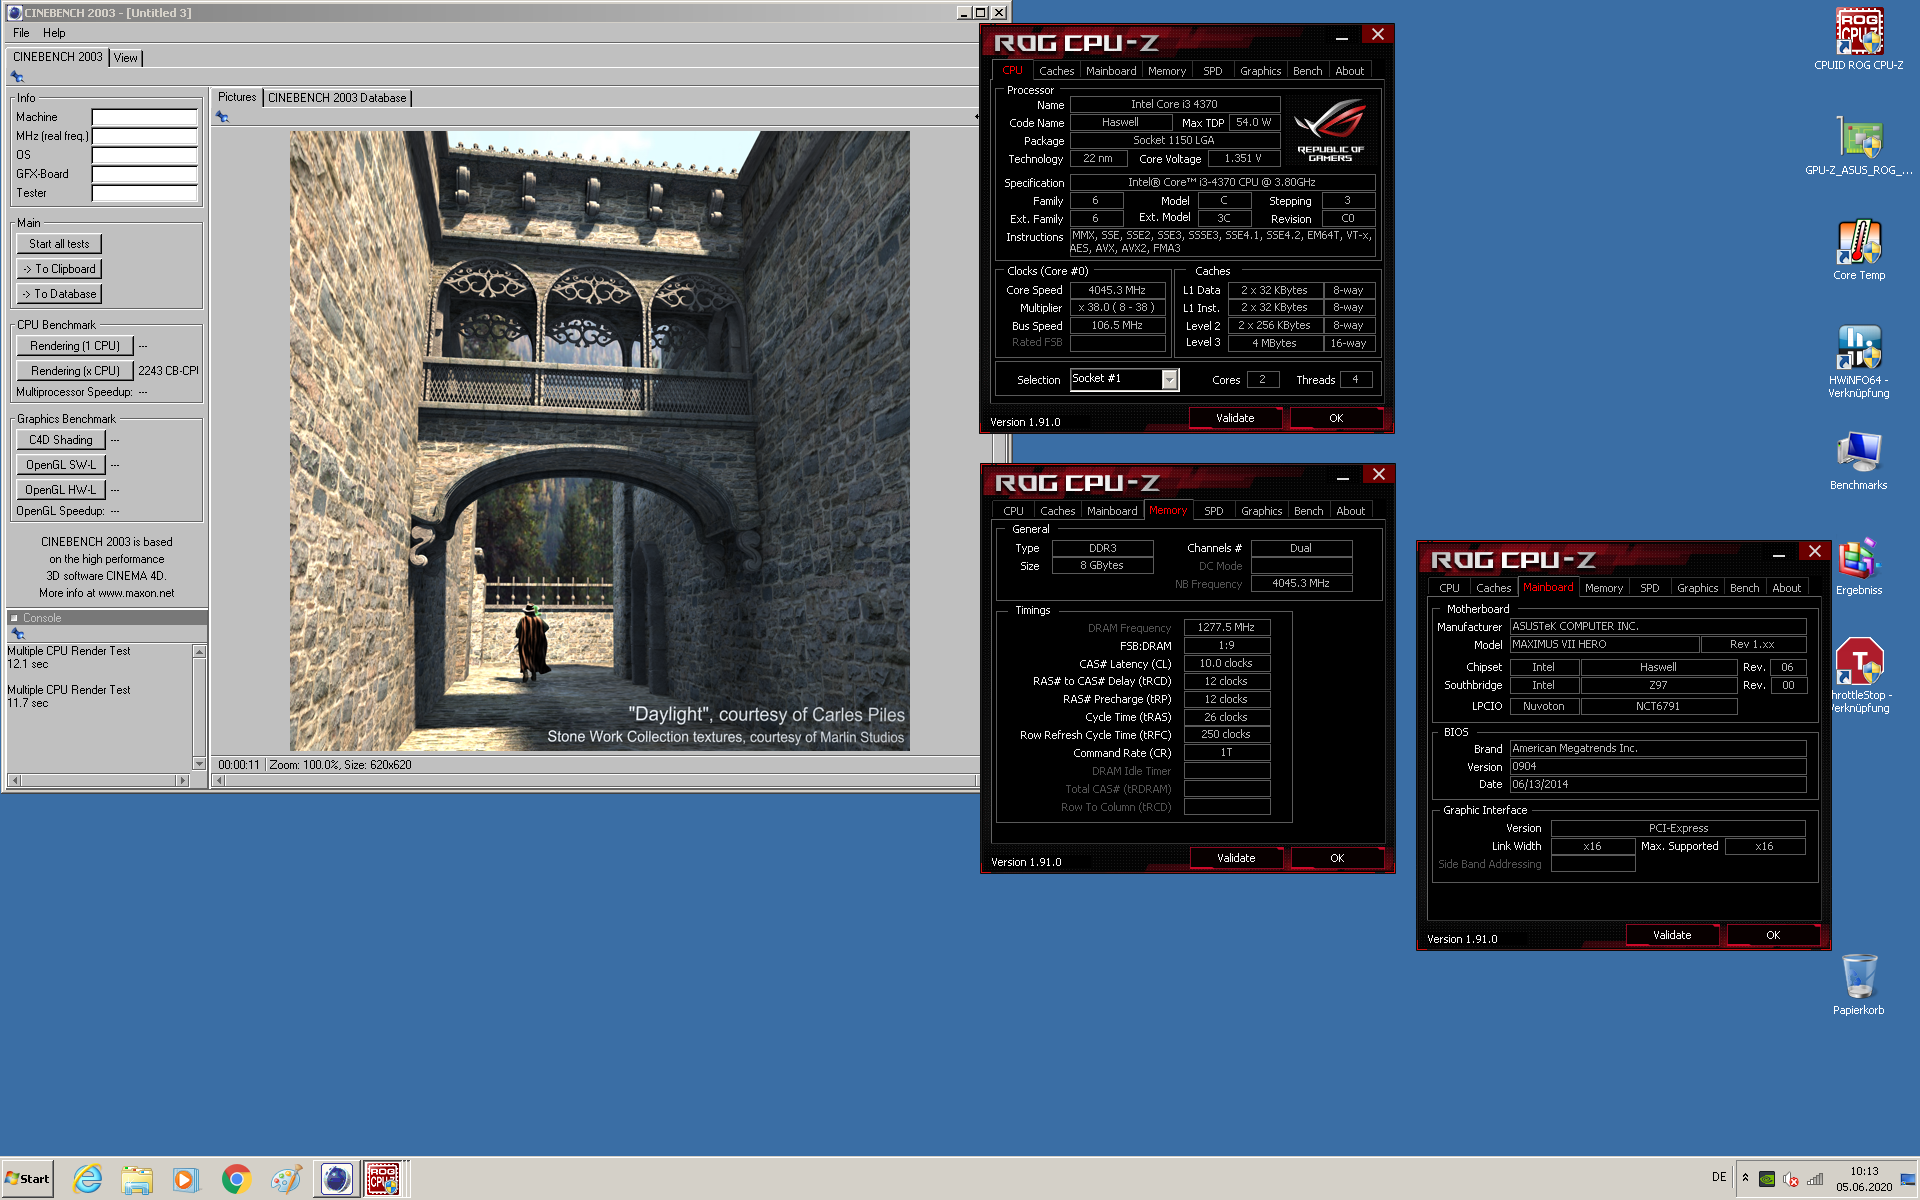Click picture panel horizontal scrollbar left arrow
1920x1200 pixels.
(x=219, y=780)
